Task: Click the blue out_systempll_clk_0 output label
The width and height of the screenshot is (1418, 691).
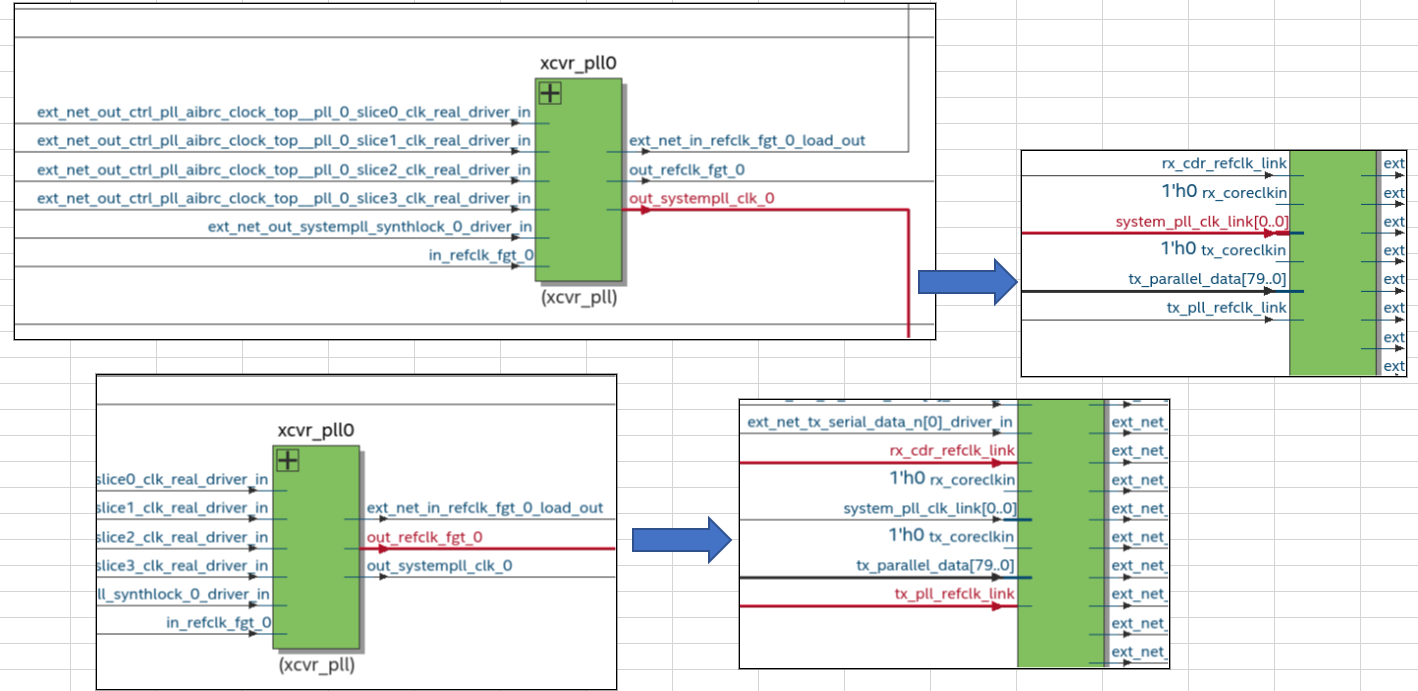Action: point(439,566)
